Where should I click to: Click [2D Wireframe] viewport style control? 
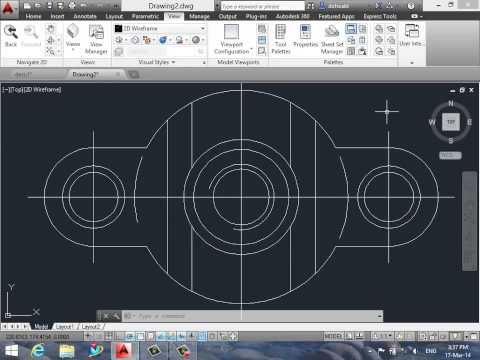coord(42,89)
